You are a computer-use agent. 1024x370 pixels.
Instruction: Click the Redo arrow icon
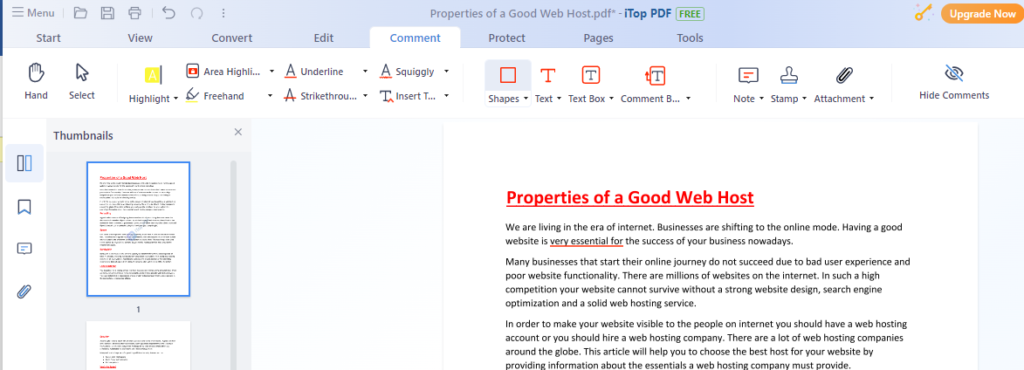coord(197,13)
